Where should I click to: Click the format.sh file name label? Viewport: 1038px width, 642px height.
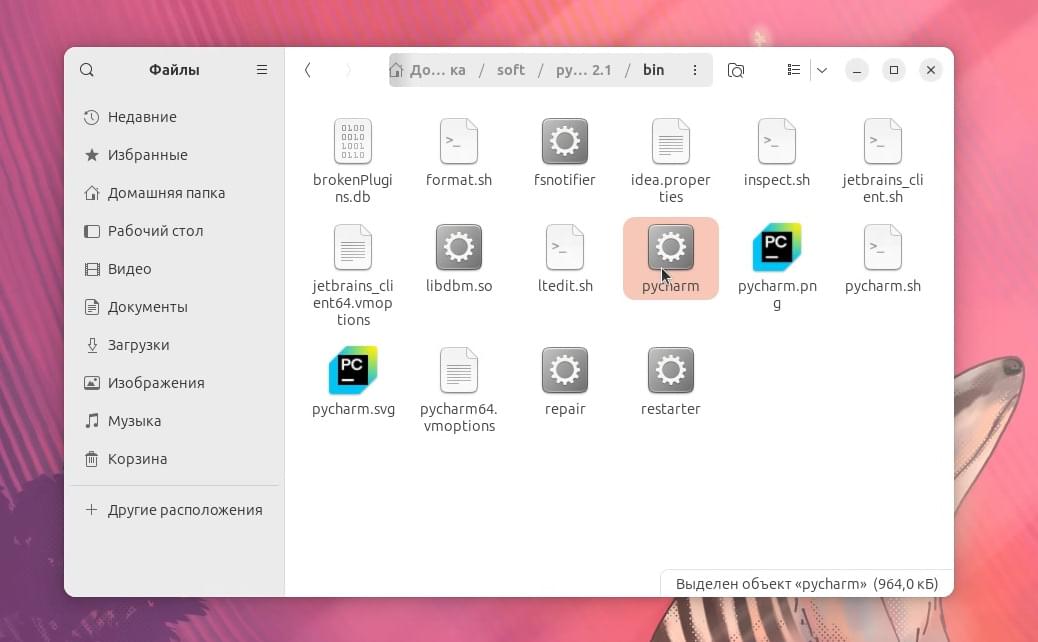(459, 180)
